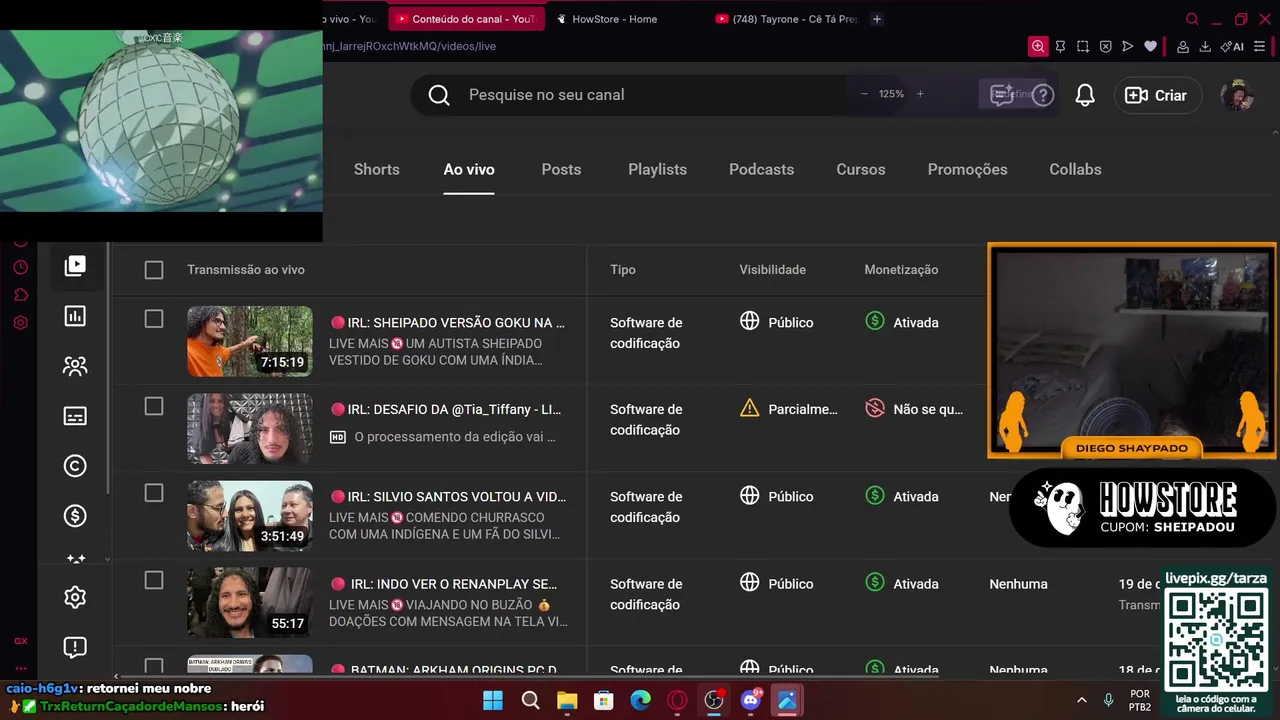Show hidden system tray icons chevron
The height and width of the screenshot is (720, 1280).
(1081, 701)
